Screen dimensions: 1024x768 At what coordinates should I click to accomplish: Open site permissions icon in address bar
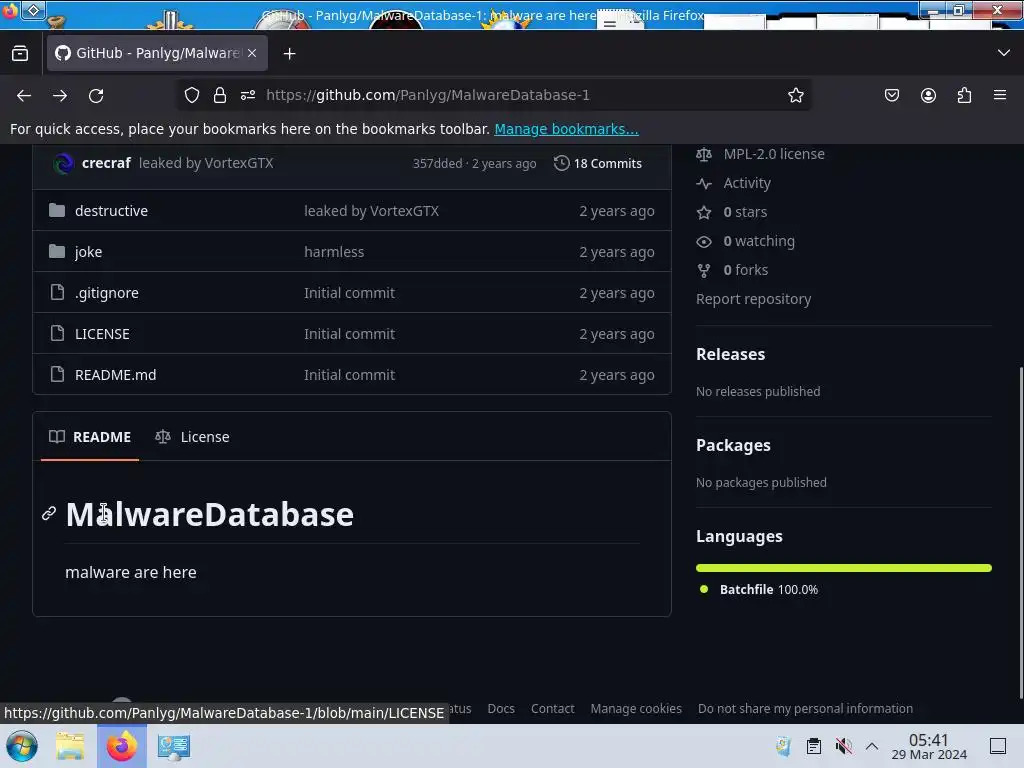[248, 95]
